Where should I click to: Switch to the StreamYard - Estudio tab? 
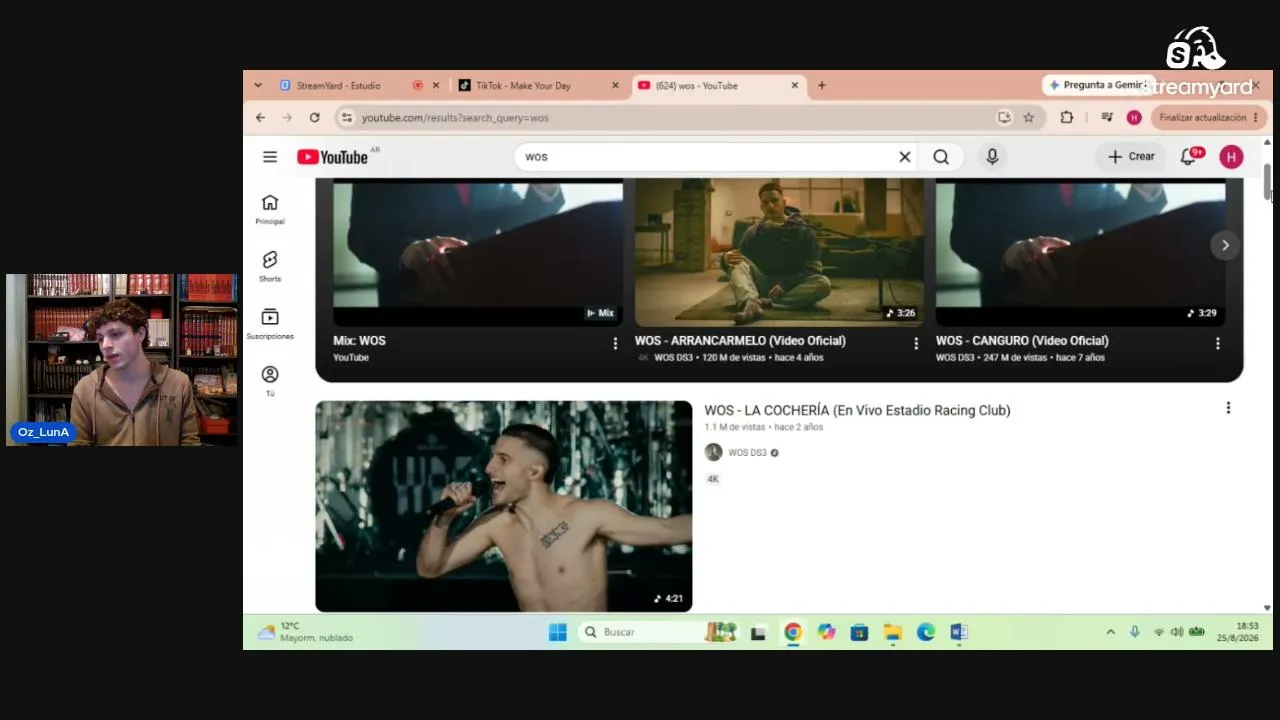click(x=338, y=86)
